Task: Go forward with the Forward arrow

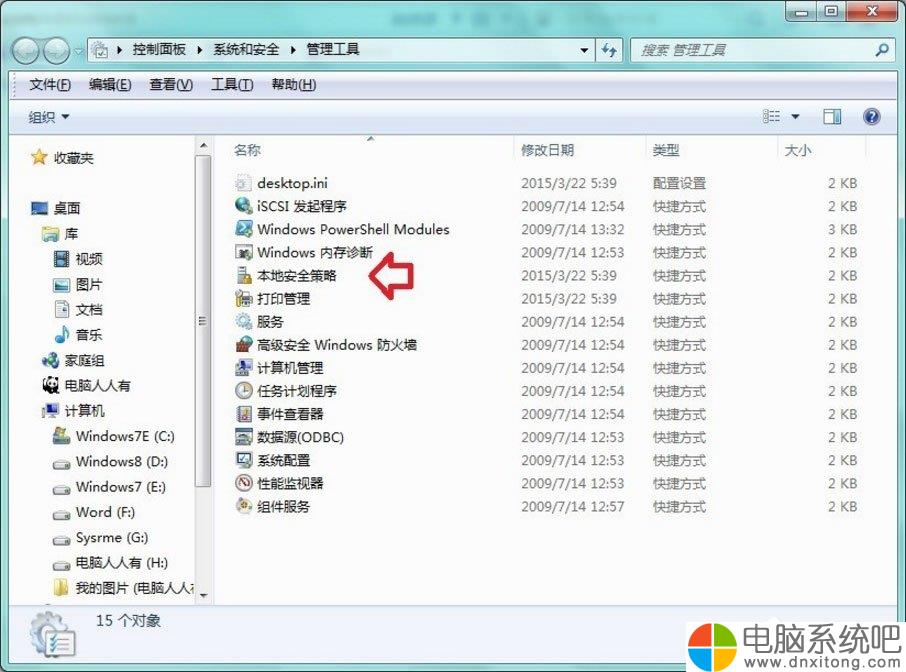Action: click(x=57, y=51)
